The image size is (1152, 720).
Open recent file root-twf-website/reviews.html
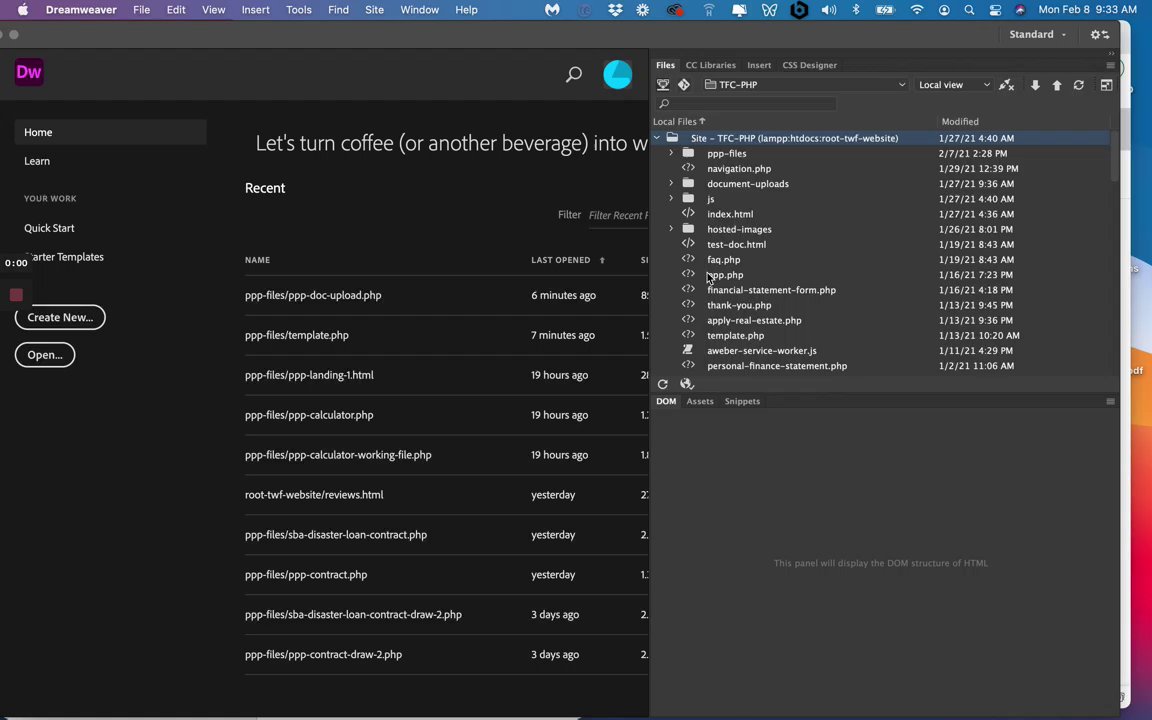(x=314, y=494)
